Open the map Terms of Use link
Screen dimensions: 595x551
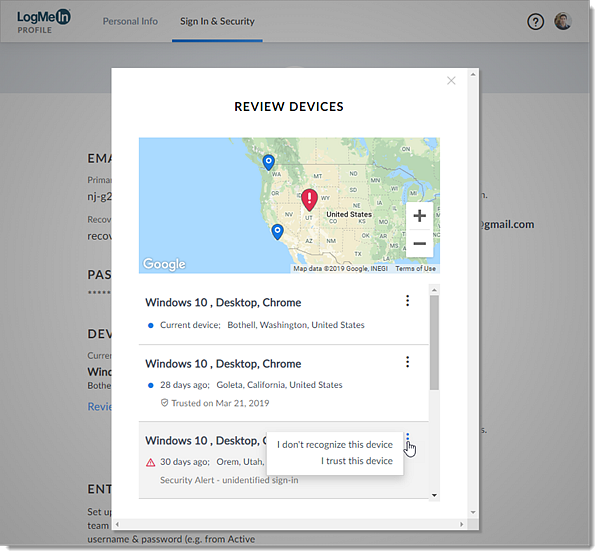coord(416,269)
